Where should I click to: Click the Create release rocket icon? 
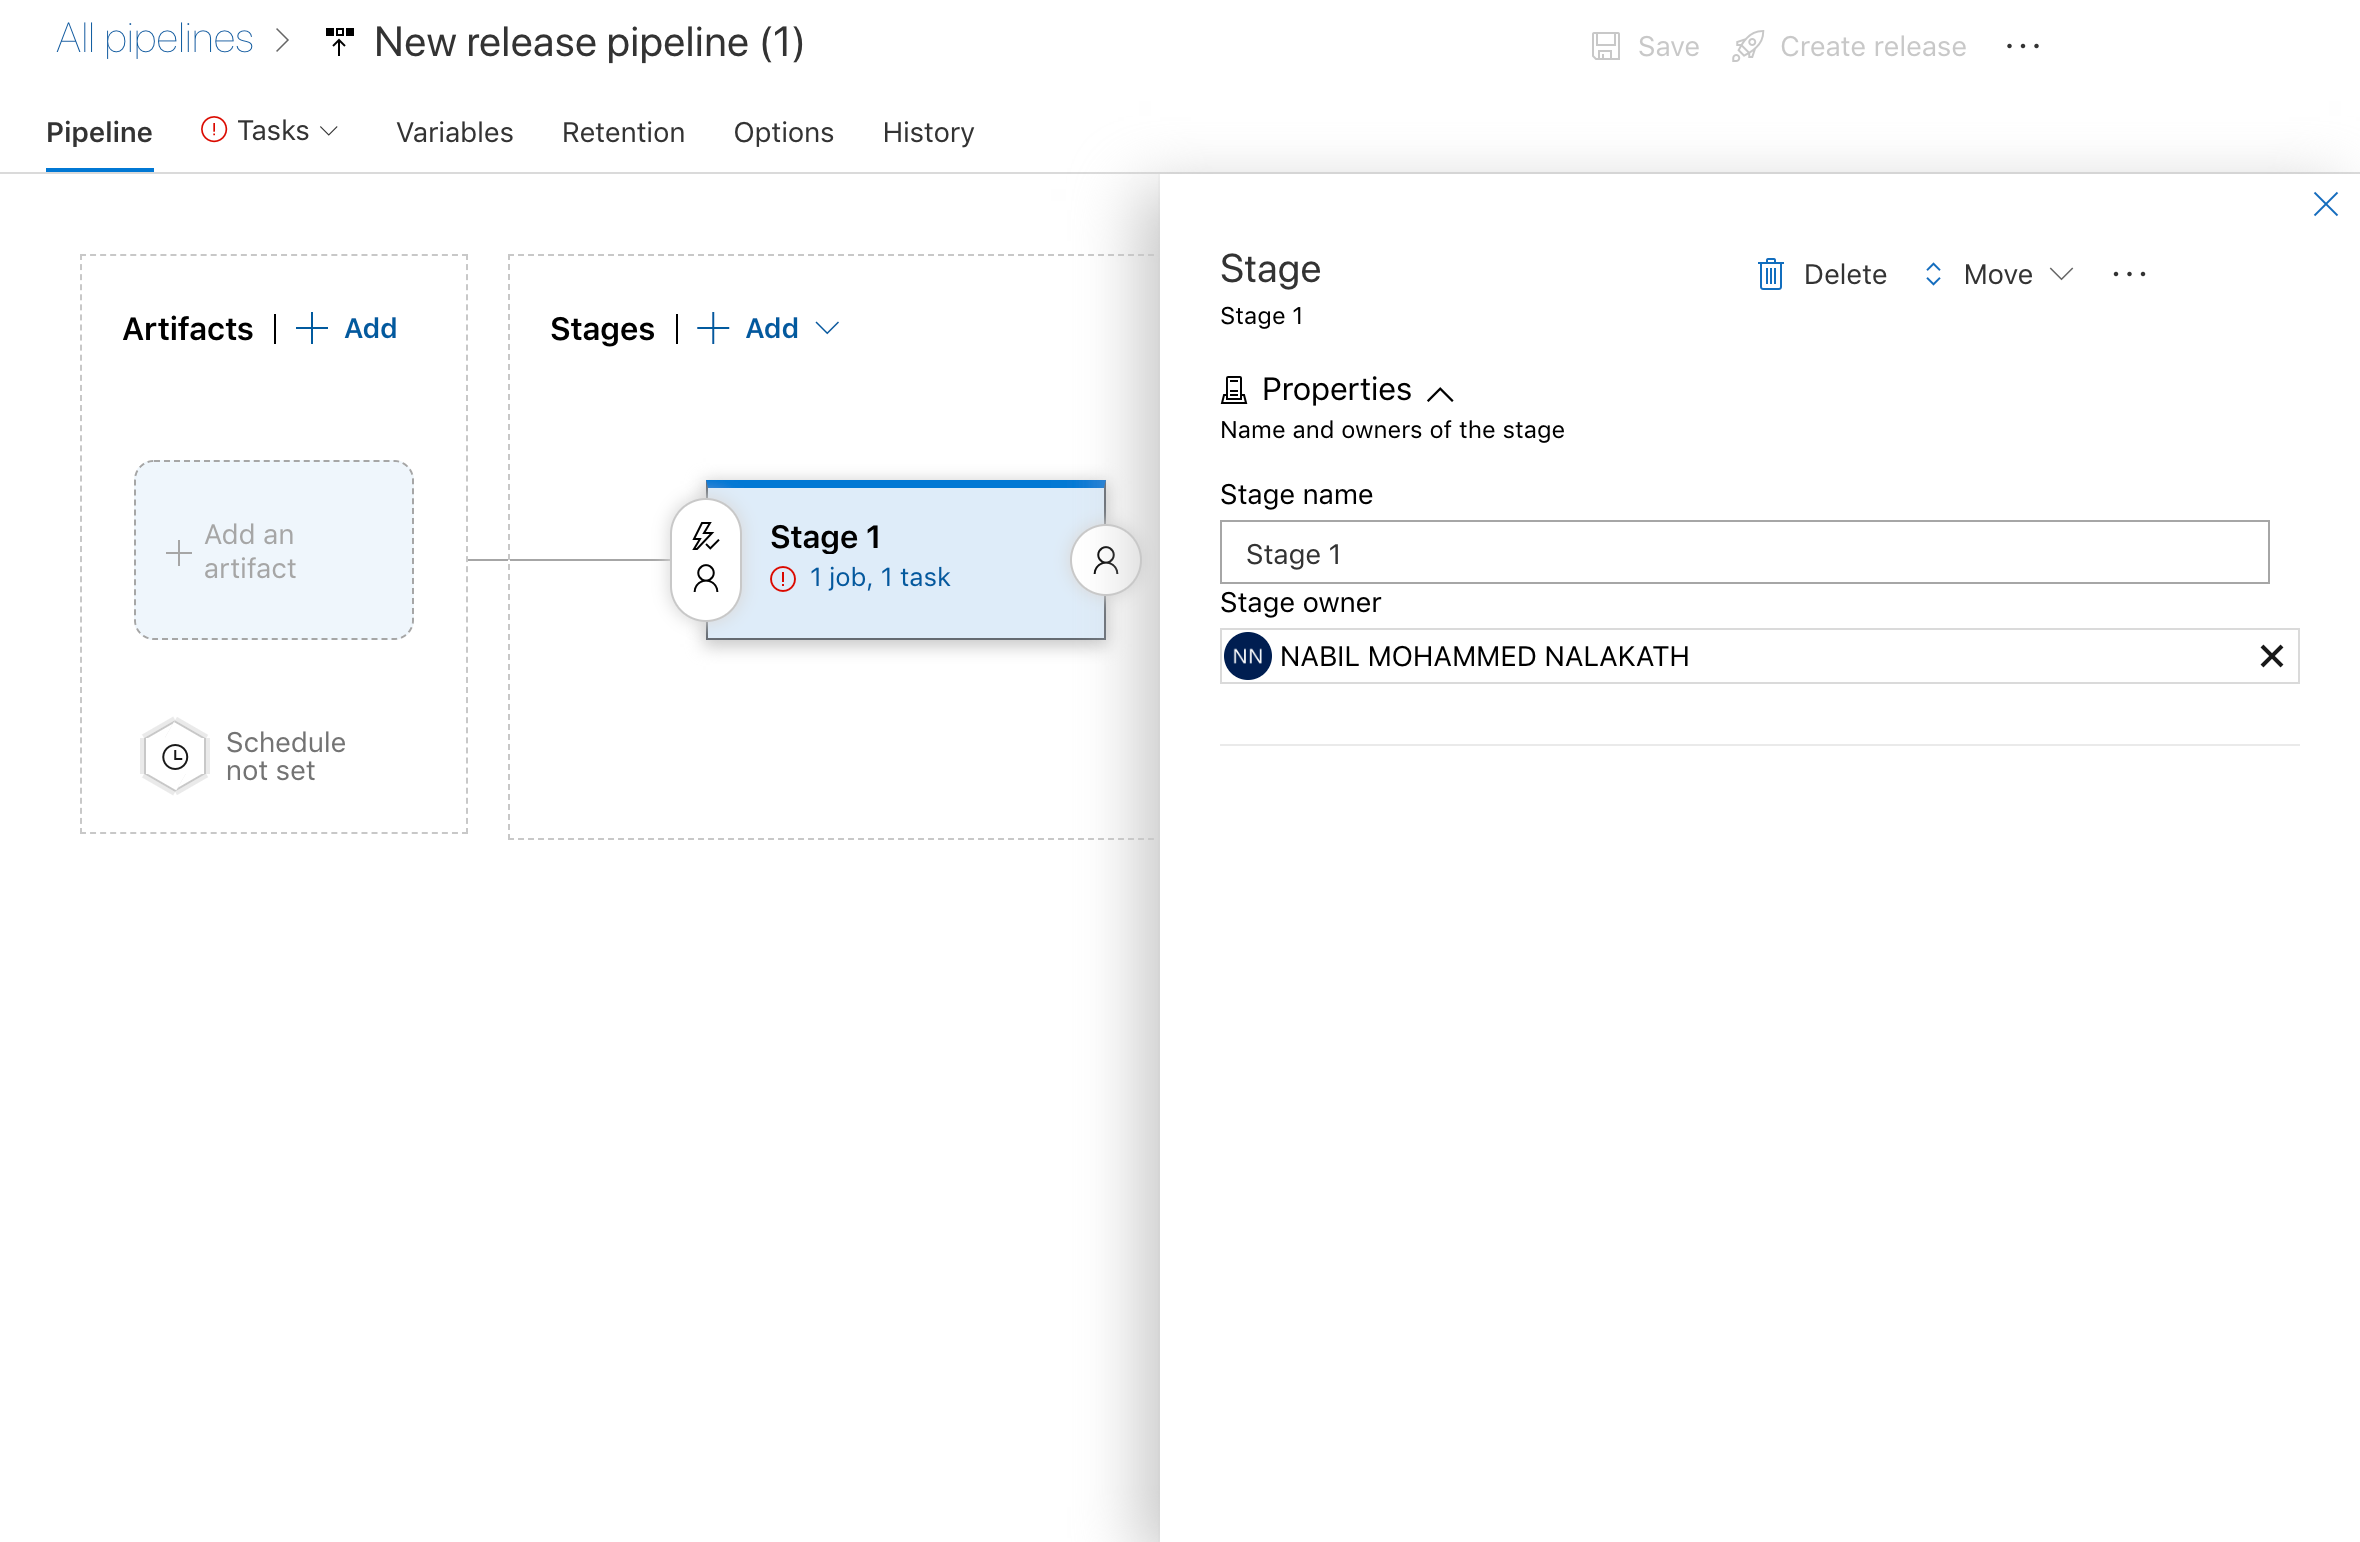coord(1747,45)
